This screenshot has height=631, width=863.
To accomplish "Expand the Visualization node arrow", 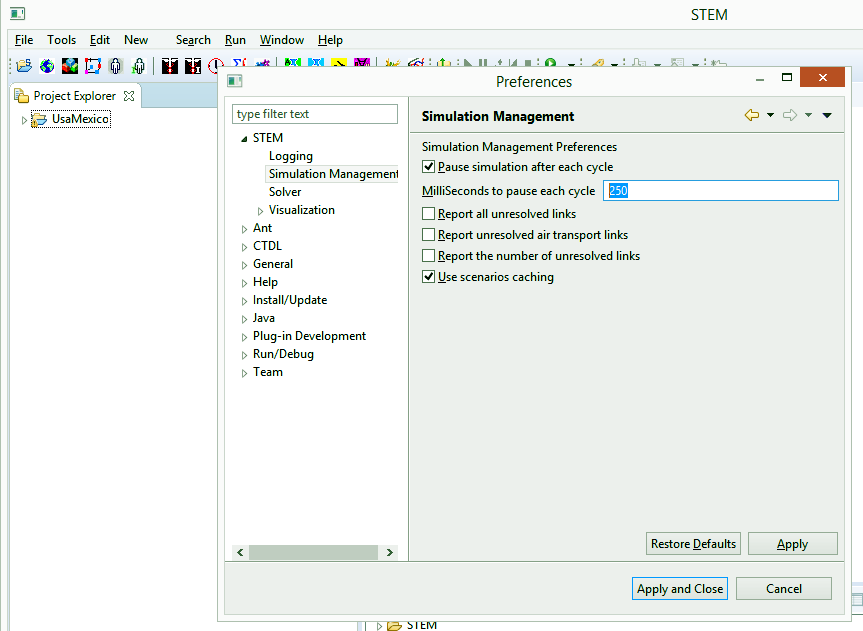I will pyautogui.click(x=260, y=211).
